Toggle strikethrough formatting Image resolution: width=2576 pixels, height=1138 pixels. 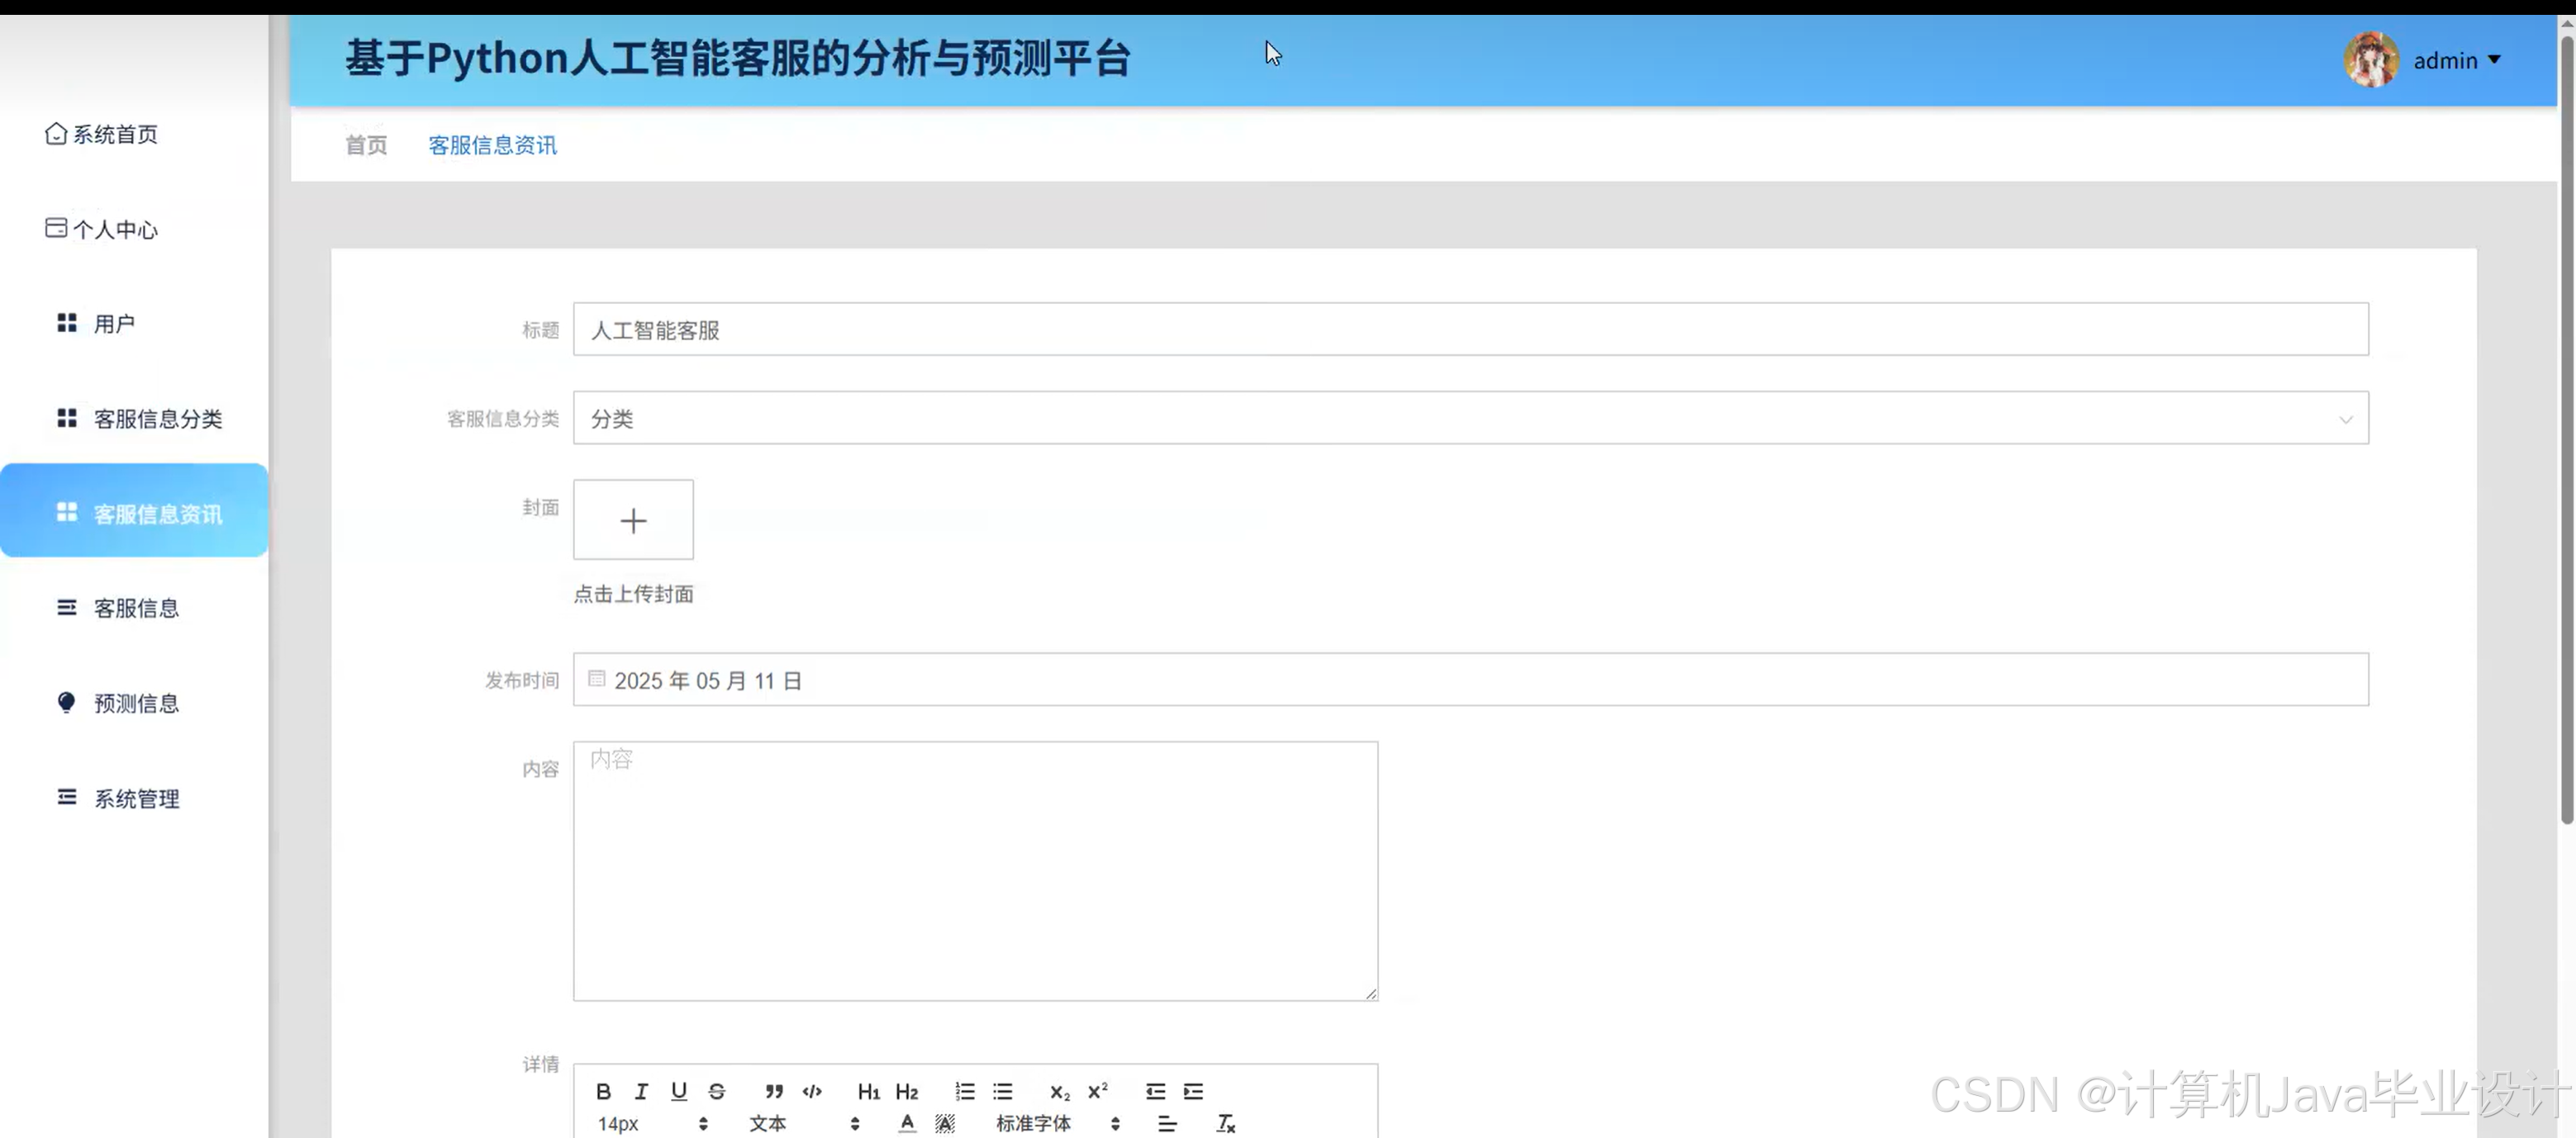(717, 1091)
